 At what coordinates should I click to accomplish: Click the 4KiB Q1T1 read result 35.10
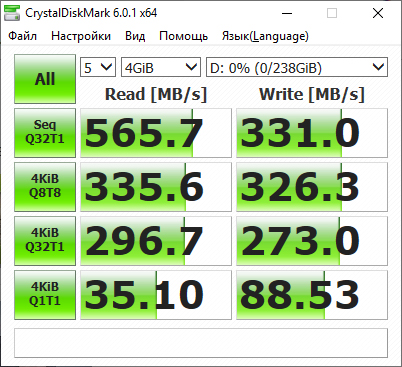(x=156, y=295)
